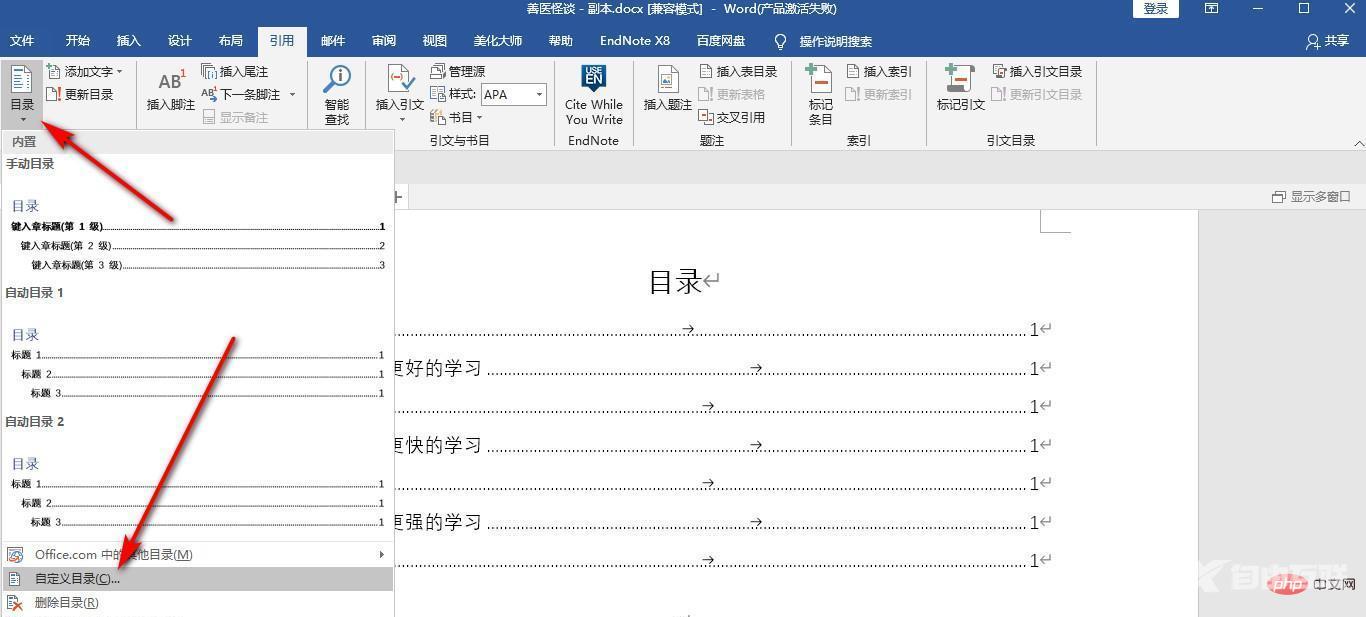Click the Share button
1366x617 pixels.
(x=1327, y=41)
